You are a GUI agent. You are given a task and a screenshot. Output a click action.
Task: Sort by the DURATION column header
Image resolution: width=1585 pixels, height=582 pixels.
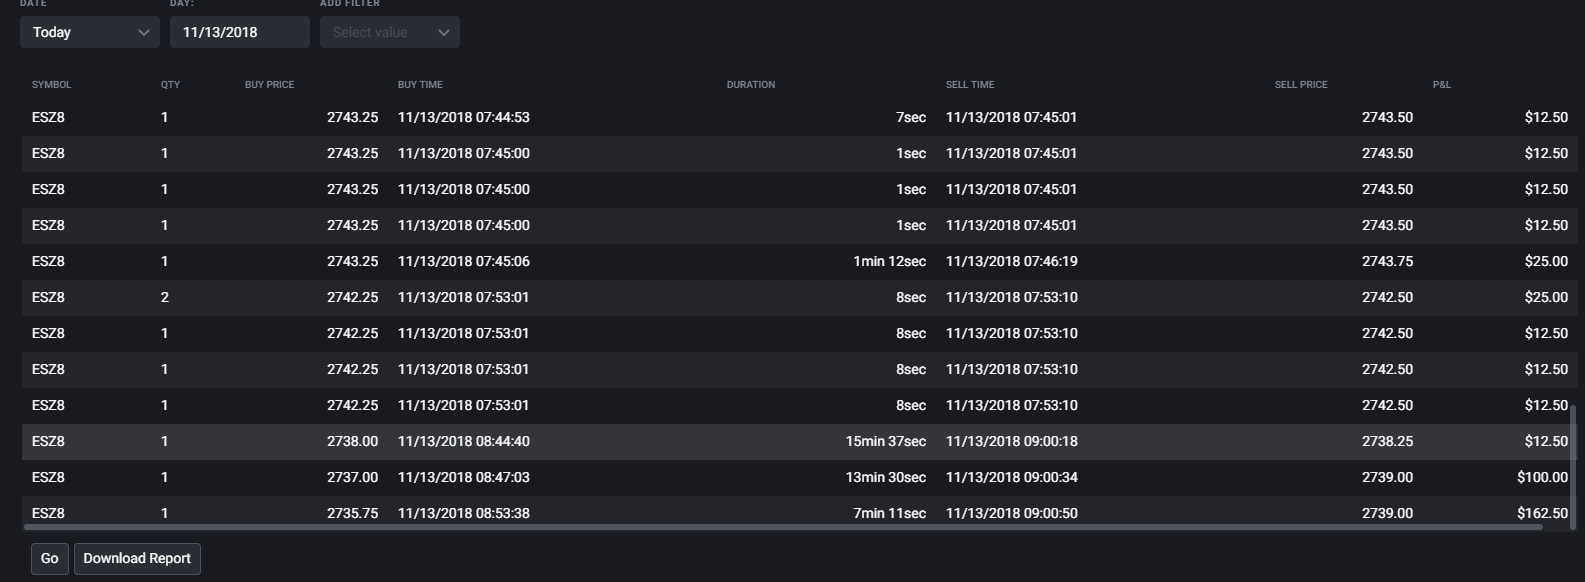(751, 85)
